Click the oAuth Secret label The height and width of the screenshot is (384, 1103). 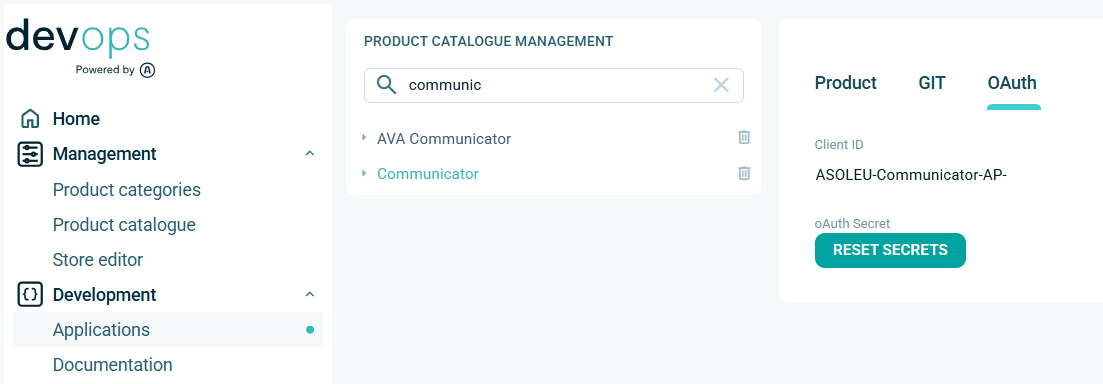tap(853, 224)
